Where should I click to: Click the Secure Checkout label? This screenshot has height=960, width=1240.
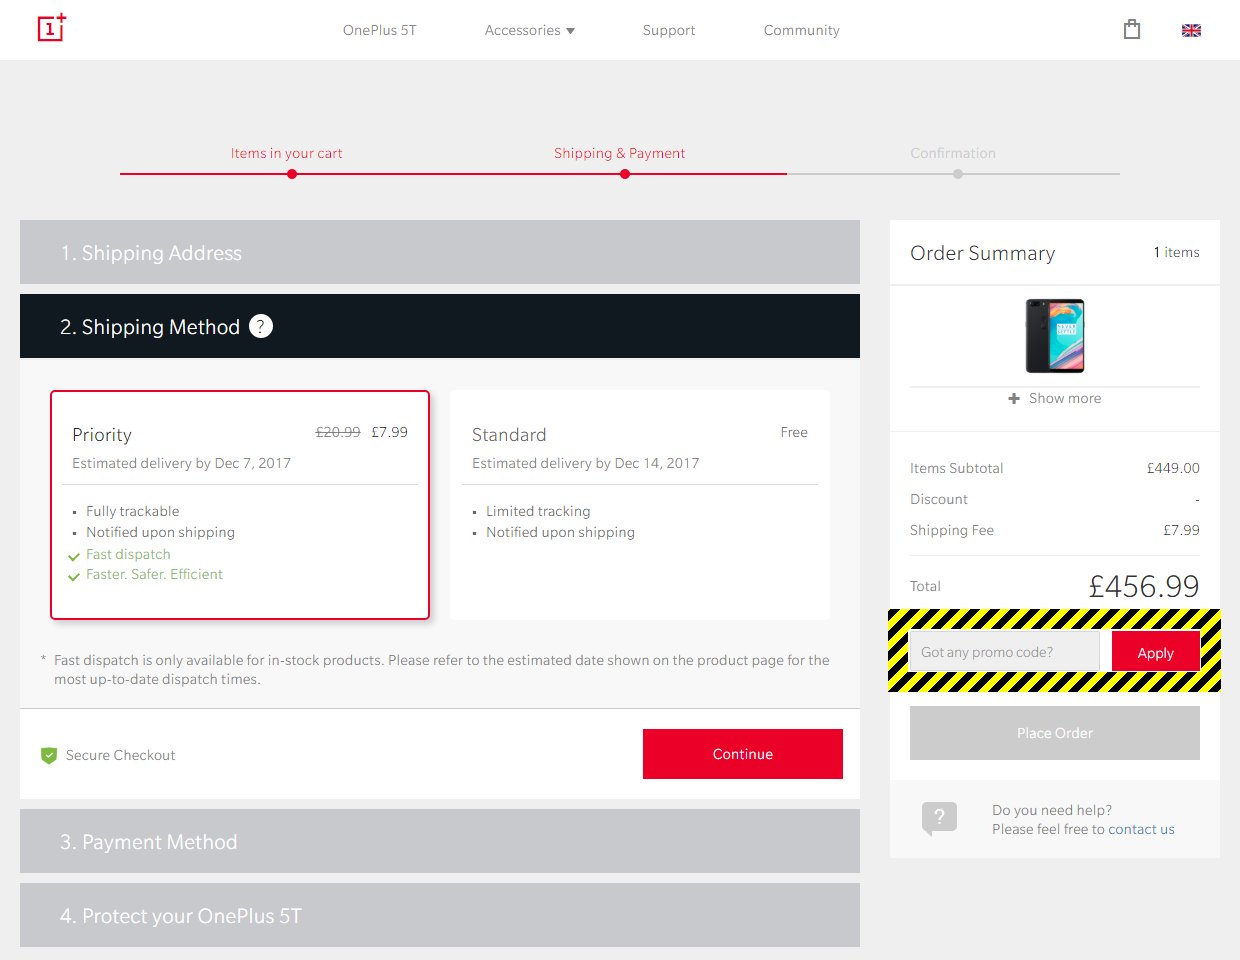tap(120, 755)
